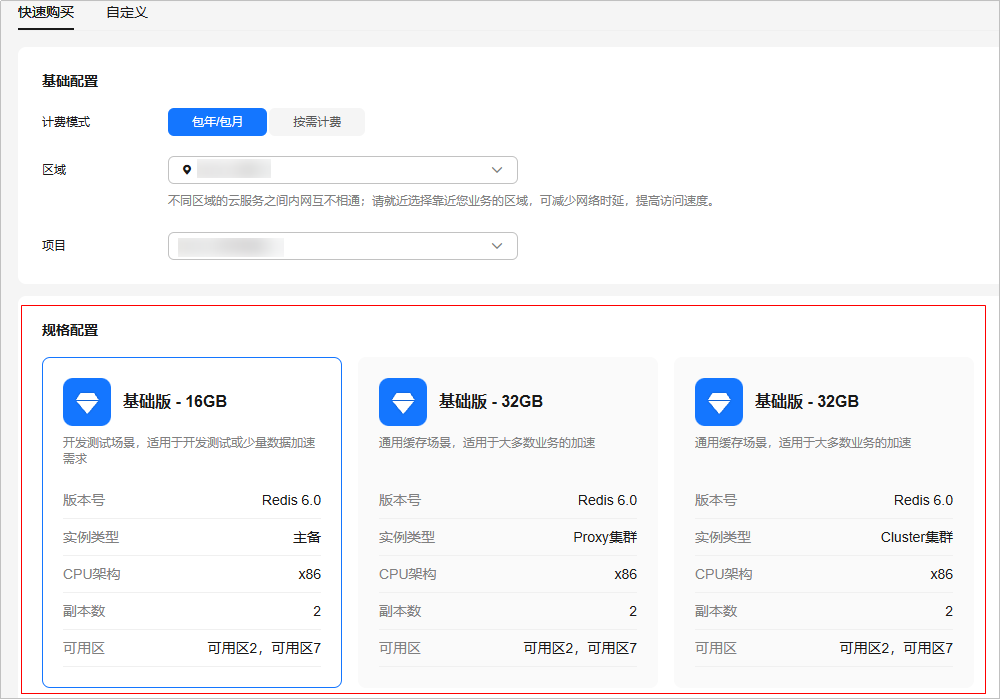The width and height of the screenshot is (1000, 699).
Task: Select the Proxy集群 基础版 - 32GB card title
Action: (491, 401)
